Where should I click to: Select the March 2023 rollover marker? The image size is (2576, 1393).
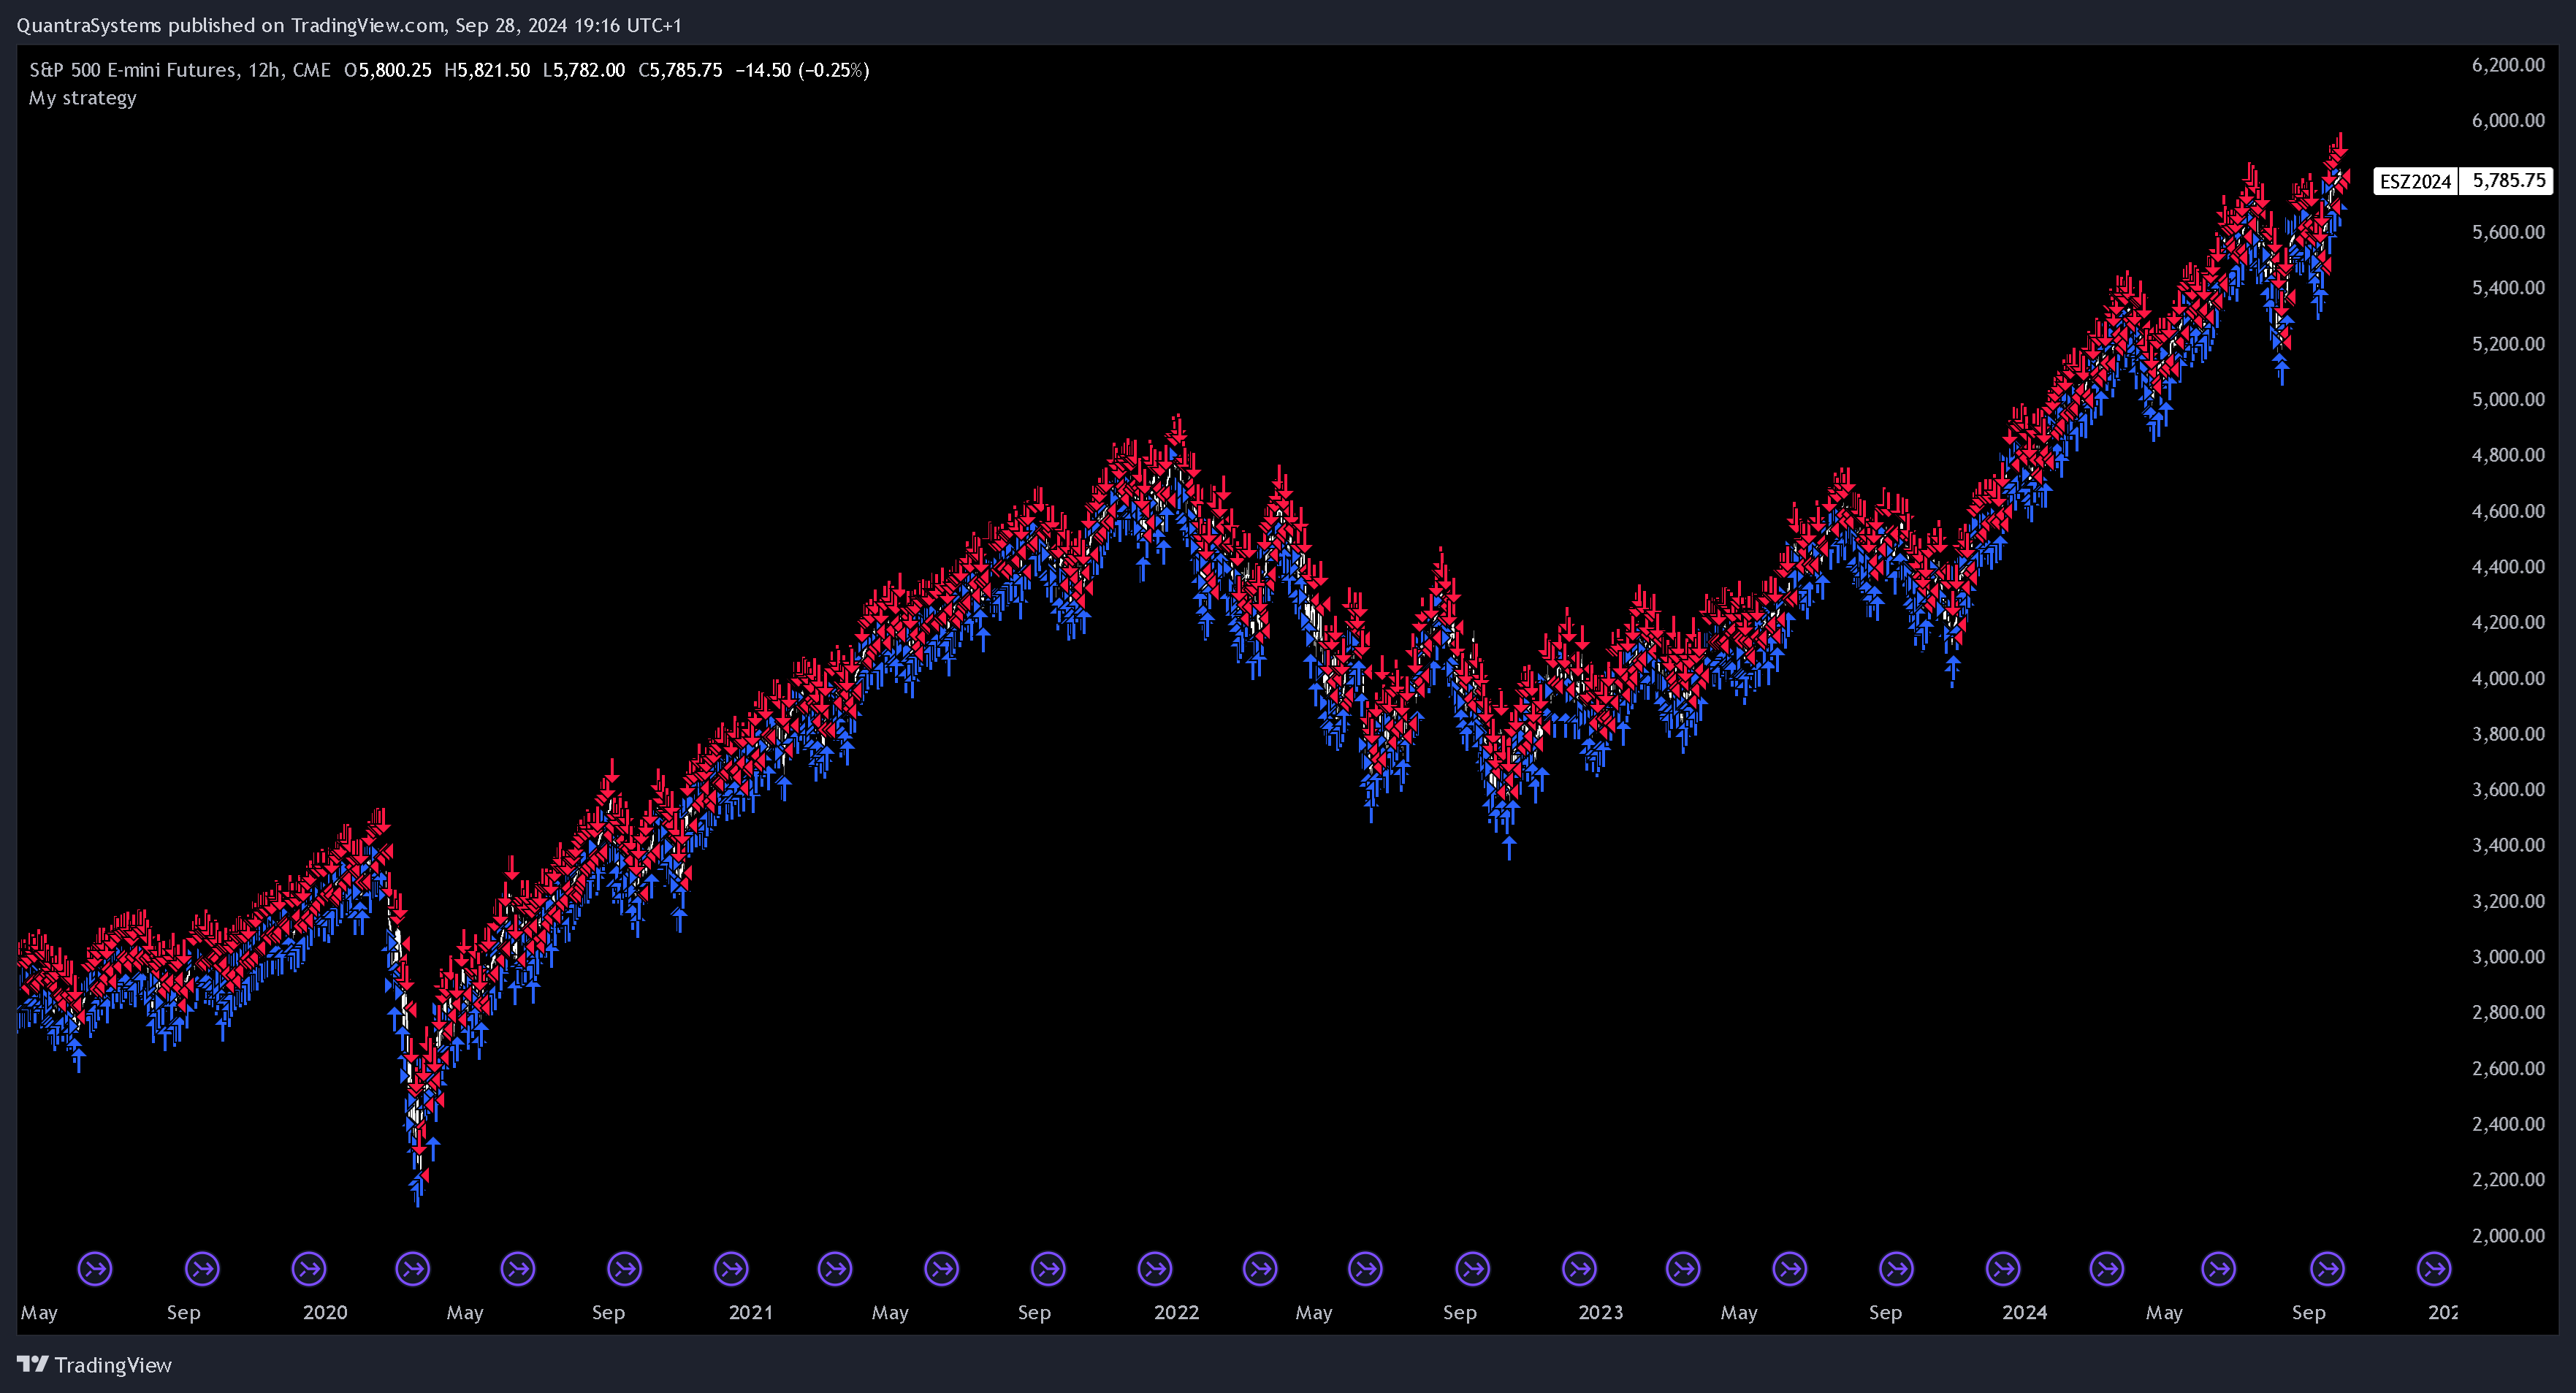(x=1683, y=1269)
